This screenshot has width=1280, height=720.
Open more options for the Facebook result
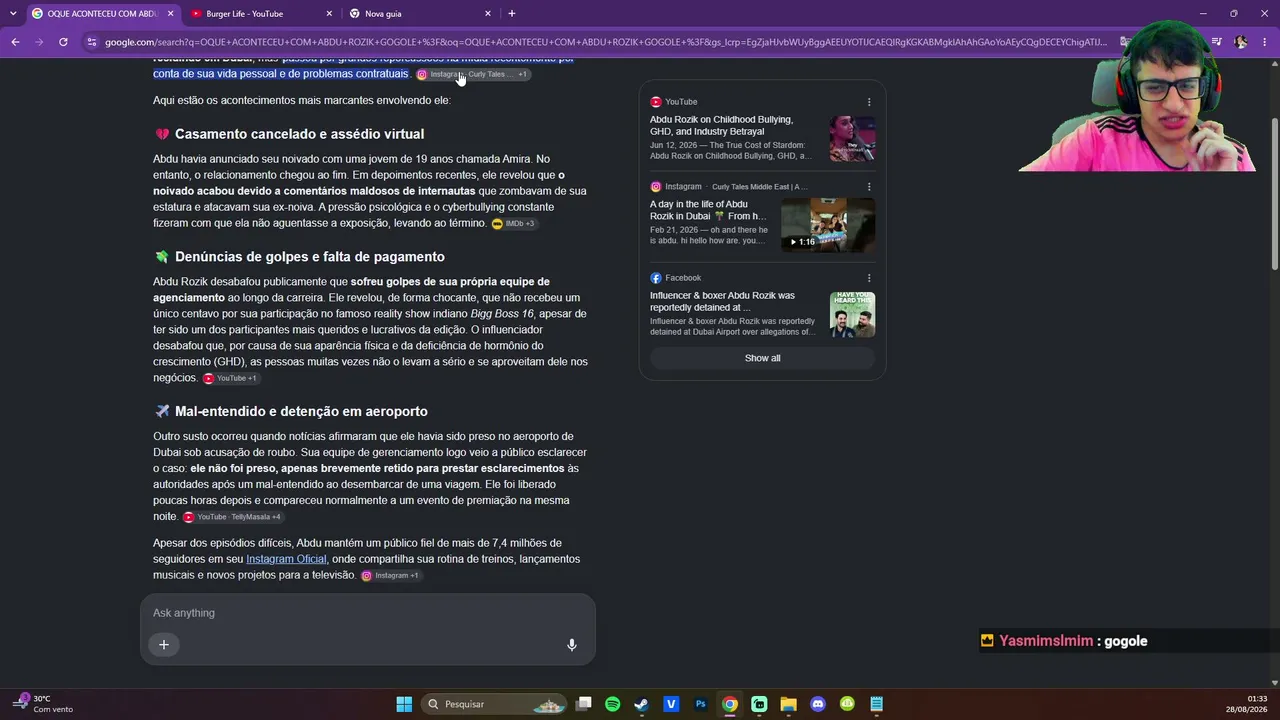[x=869, y=278]
